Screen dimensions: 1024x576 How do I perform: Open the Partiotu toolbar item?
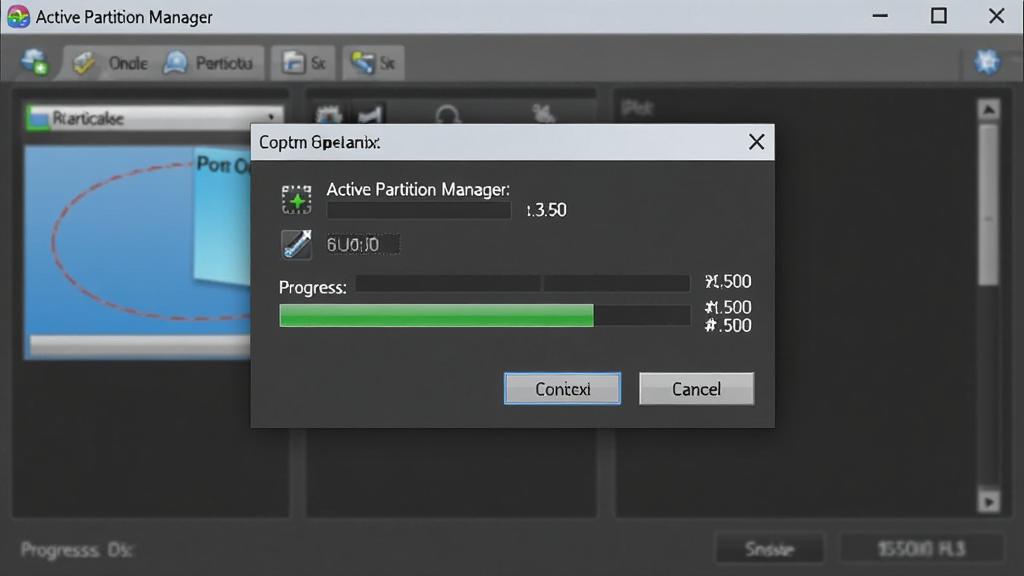click(208, 63)
